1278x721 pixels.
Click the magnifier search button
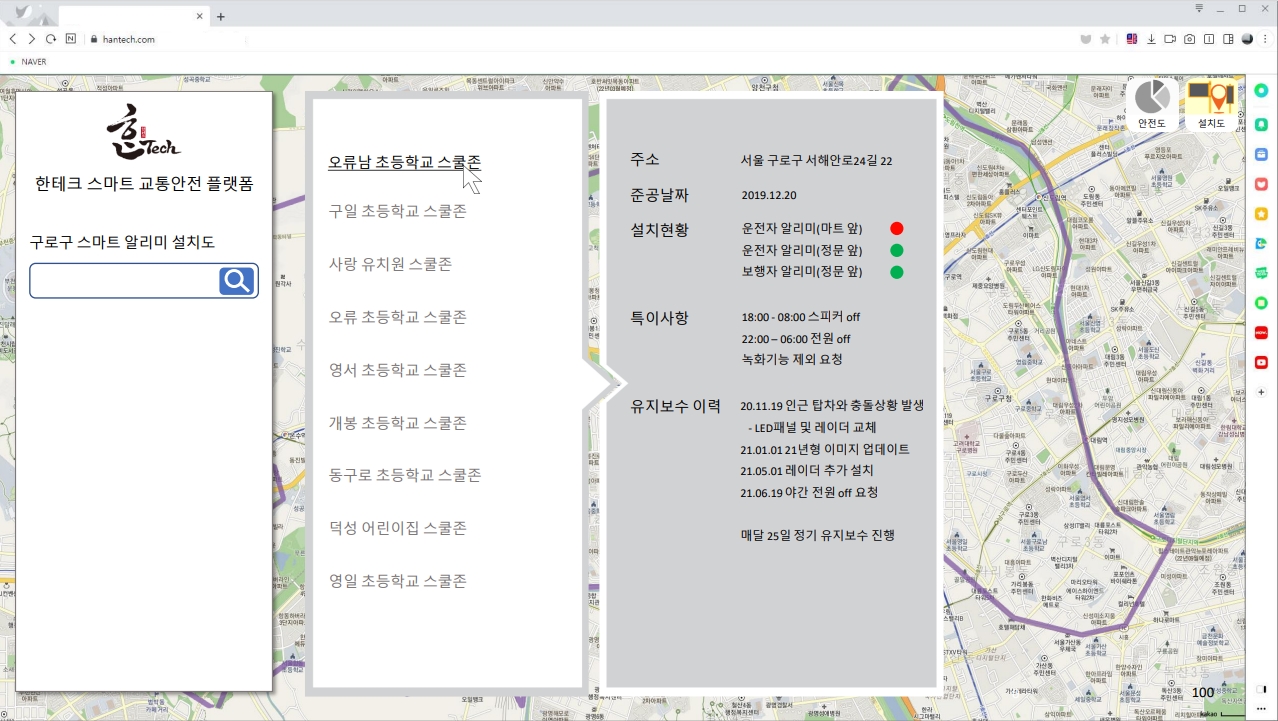[x=237, y=281]
